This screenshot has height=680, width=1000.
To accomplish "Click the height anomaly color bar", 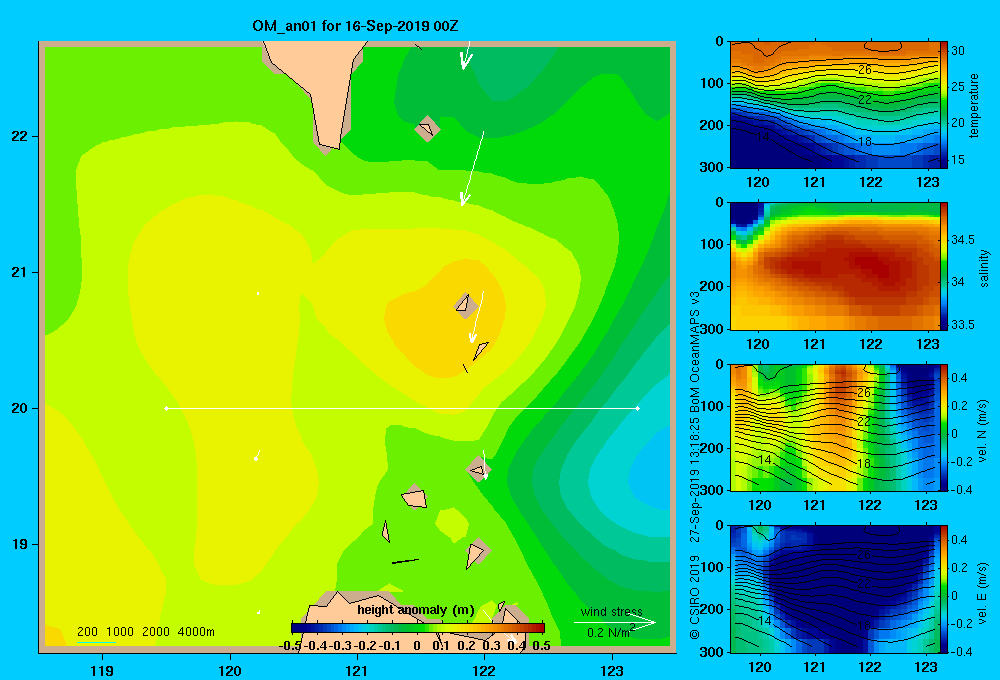I will click(x=418, y=628).
